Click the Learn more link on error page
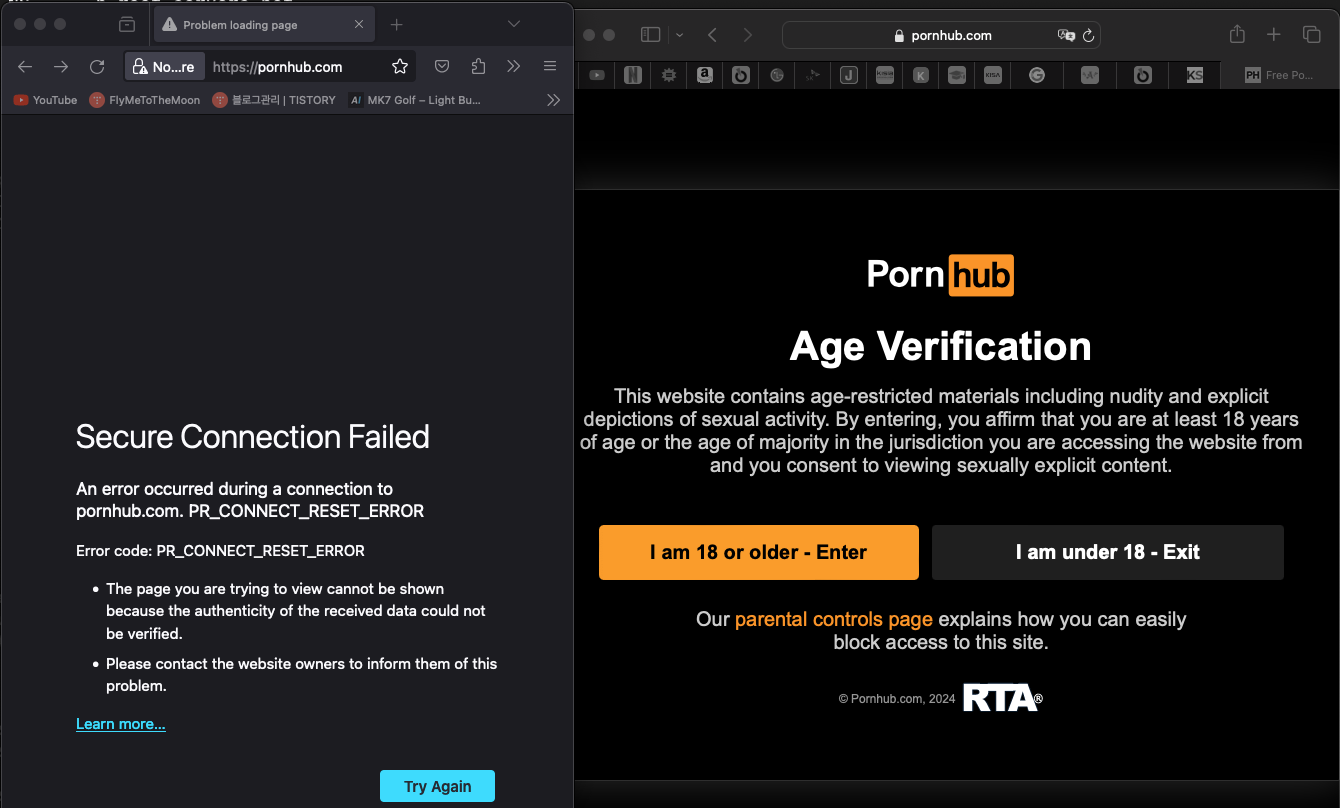1340x808 pixels. (x=121, y=724)
